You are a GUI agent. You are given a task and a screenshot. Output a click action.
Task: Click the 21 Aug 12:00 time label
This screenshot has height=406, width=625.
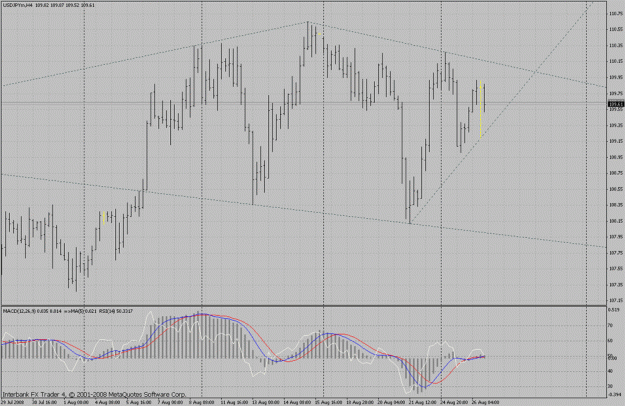pyautogui.click(x=423, y=402)
